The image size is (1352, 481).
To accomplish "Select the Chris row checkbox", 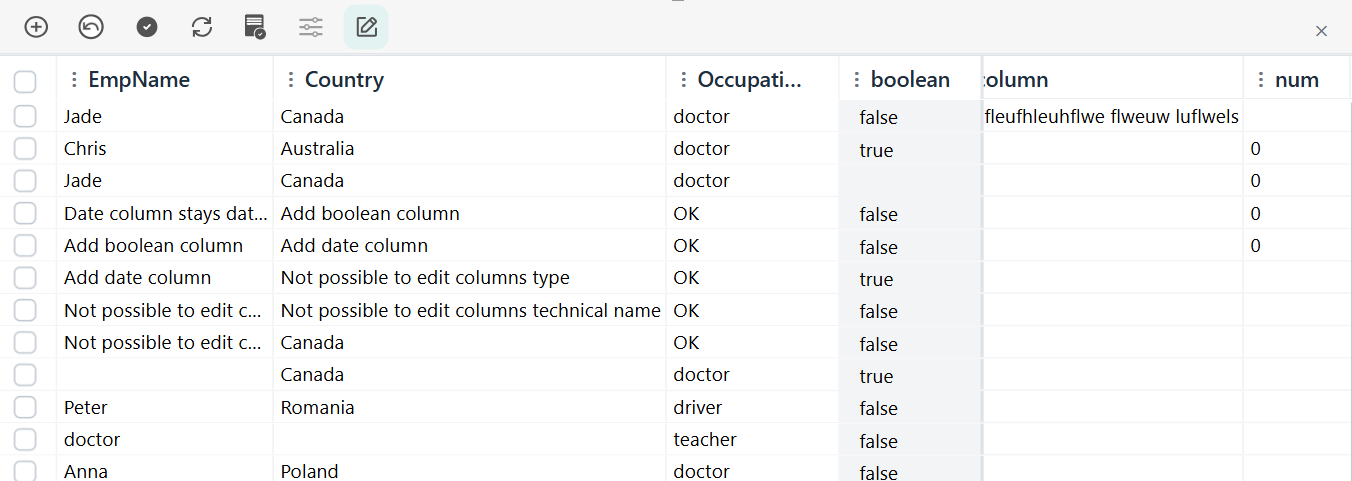I will pyautogui.click(x=25, y=149).
